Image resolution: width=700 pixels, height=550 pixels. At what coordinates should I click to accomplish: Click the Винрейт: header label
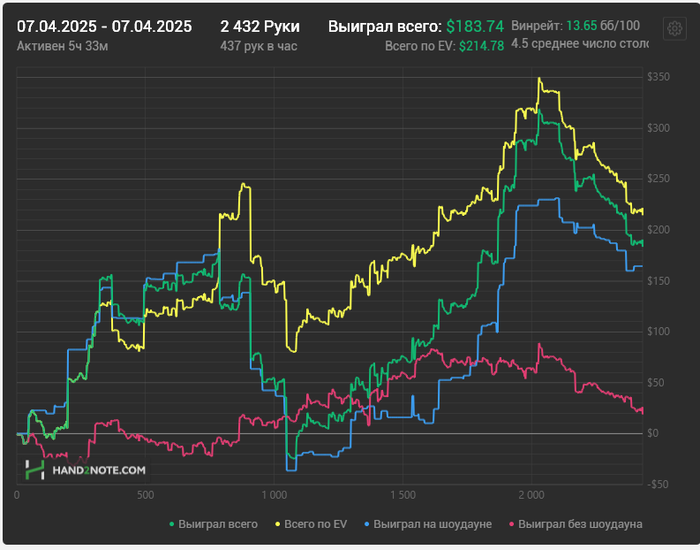(537, 25)
